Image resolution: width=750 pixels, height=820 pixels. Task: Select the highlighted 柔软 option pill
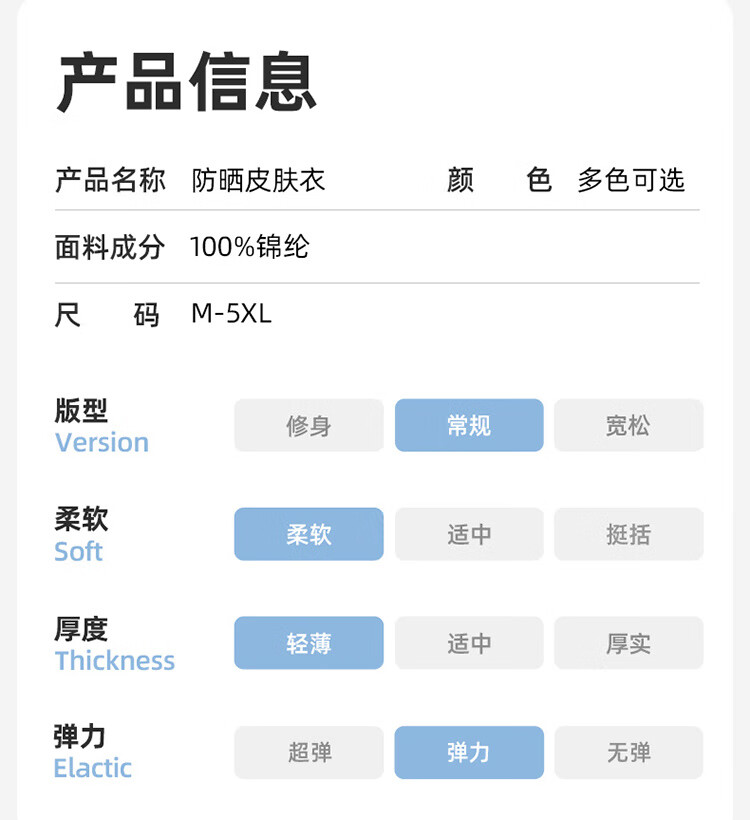pos(309,534)
